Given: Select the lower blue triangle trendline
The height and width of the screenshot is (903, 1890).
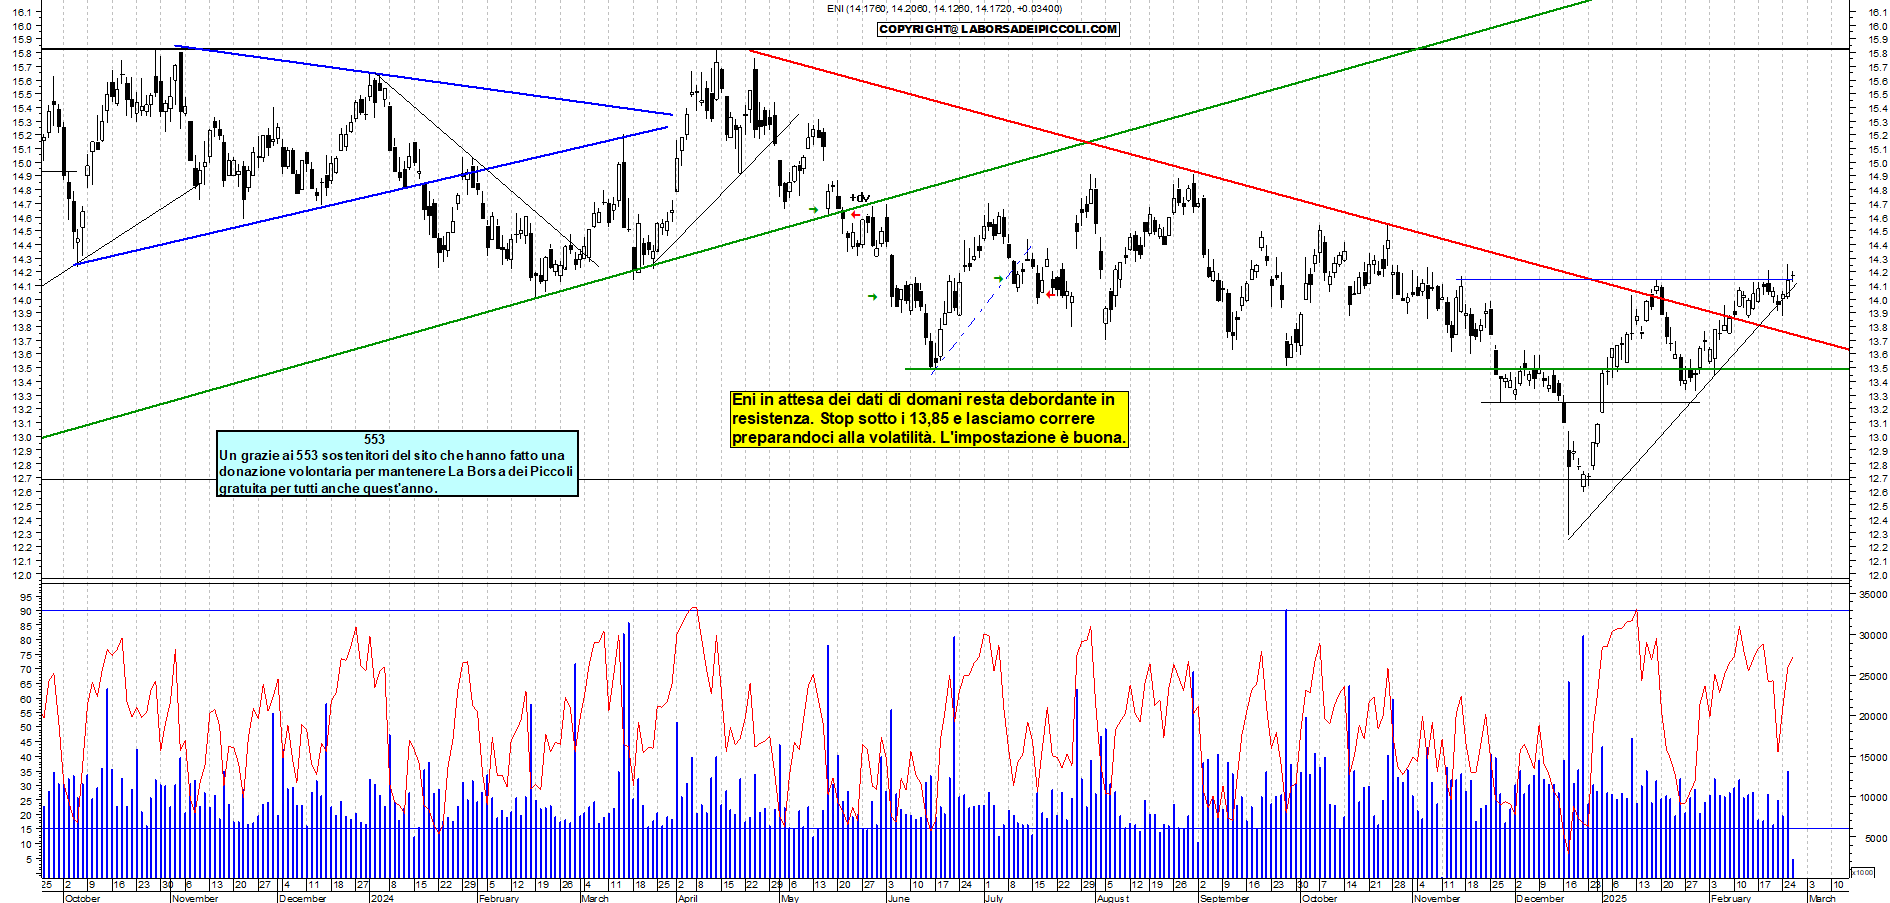Looking at the screenshot, I should pos(370,196).
